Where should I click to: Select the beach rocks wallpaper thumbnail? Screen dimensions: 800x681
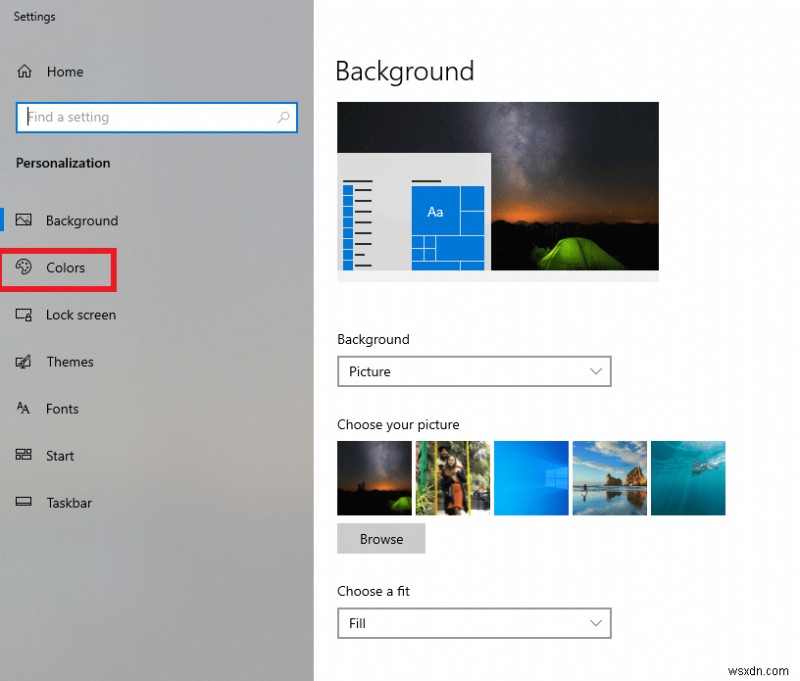pyautogui.click(x=610, y=478)
